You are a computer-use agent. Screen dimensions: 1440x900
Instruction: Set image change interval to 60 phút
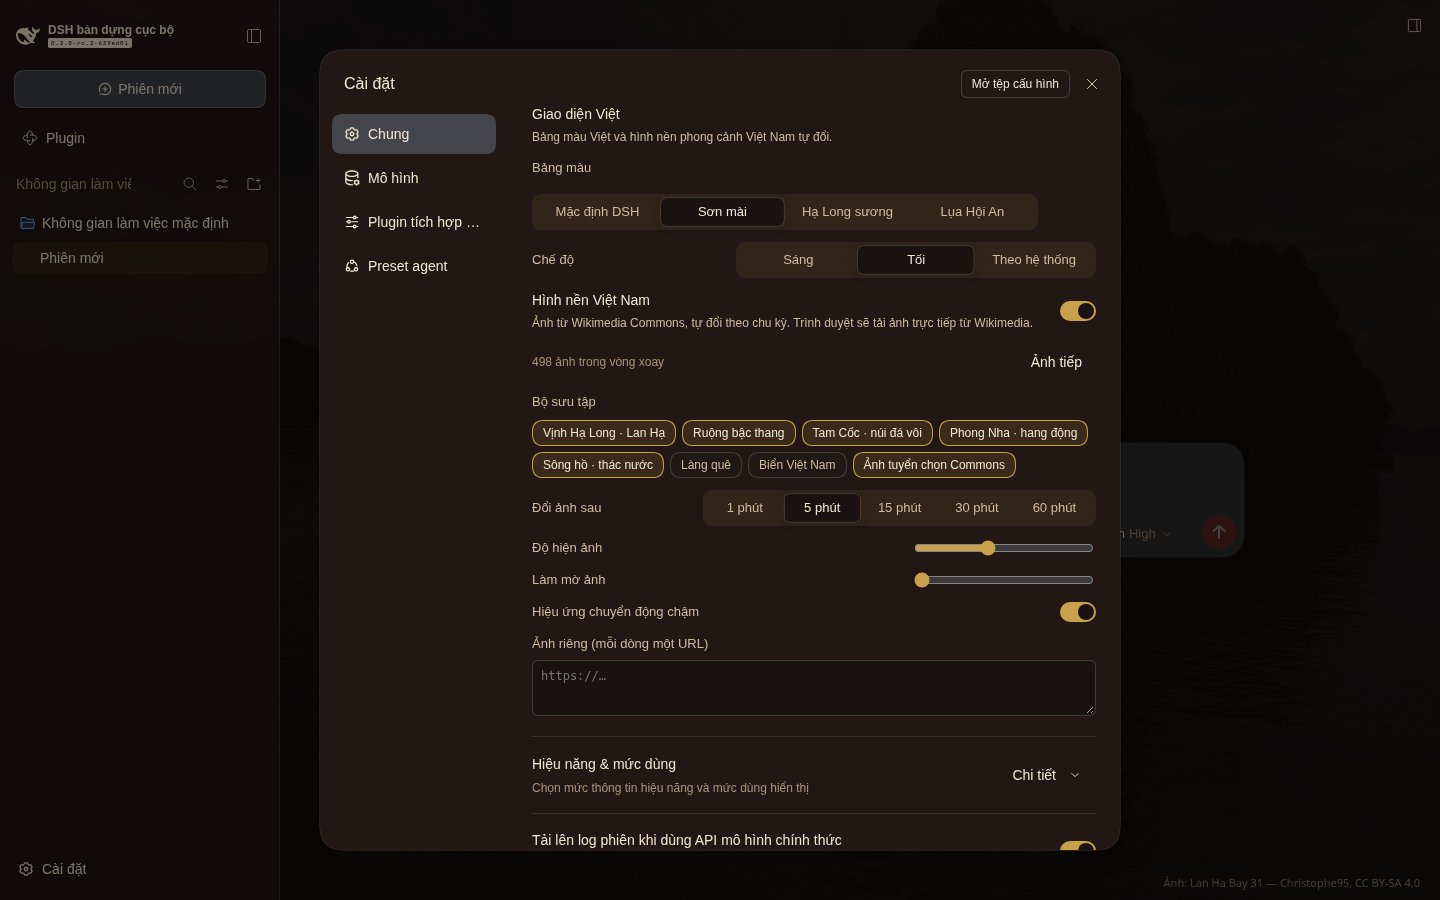tap(1054, 508)
